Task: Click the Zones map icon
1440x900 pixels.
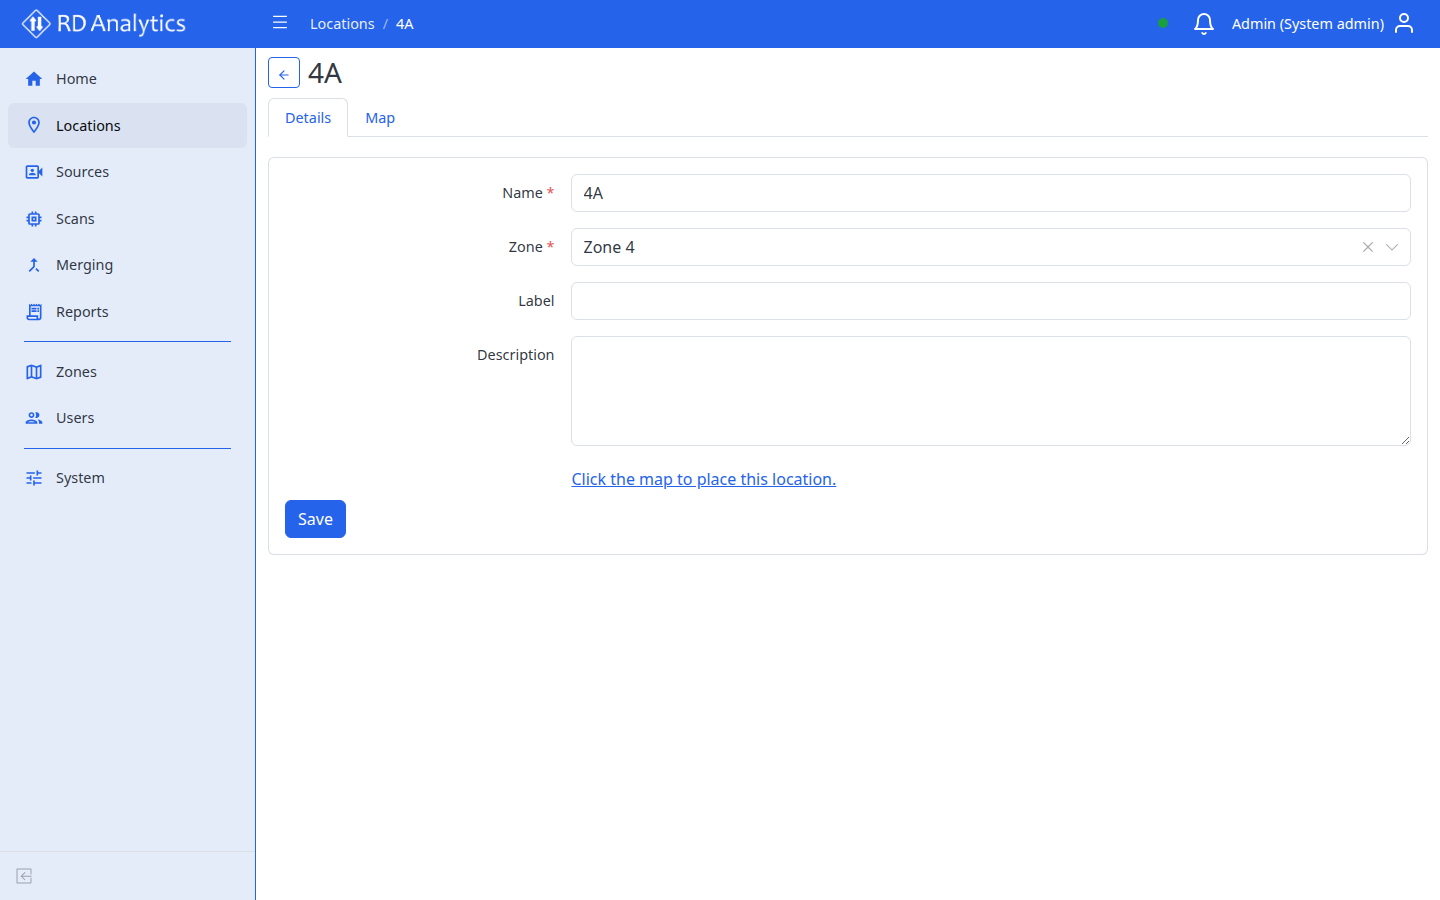Action: pos(34,372)
